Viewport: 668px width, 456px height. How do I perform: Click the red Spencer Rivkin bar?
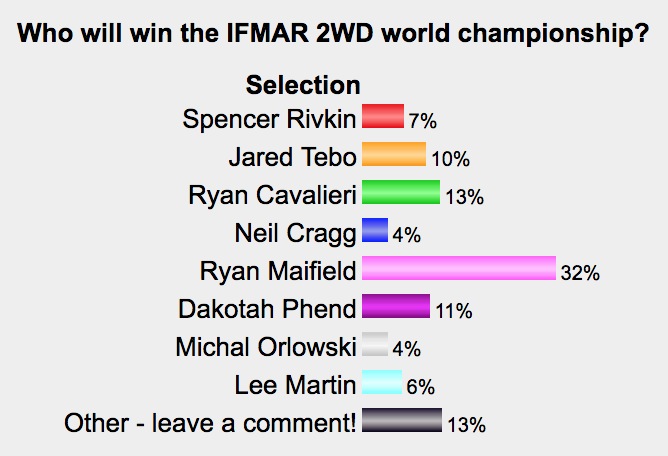pyautogui.click(x=383, y=116)
